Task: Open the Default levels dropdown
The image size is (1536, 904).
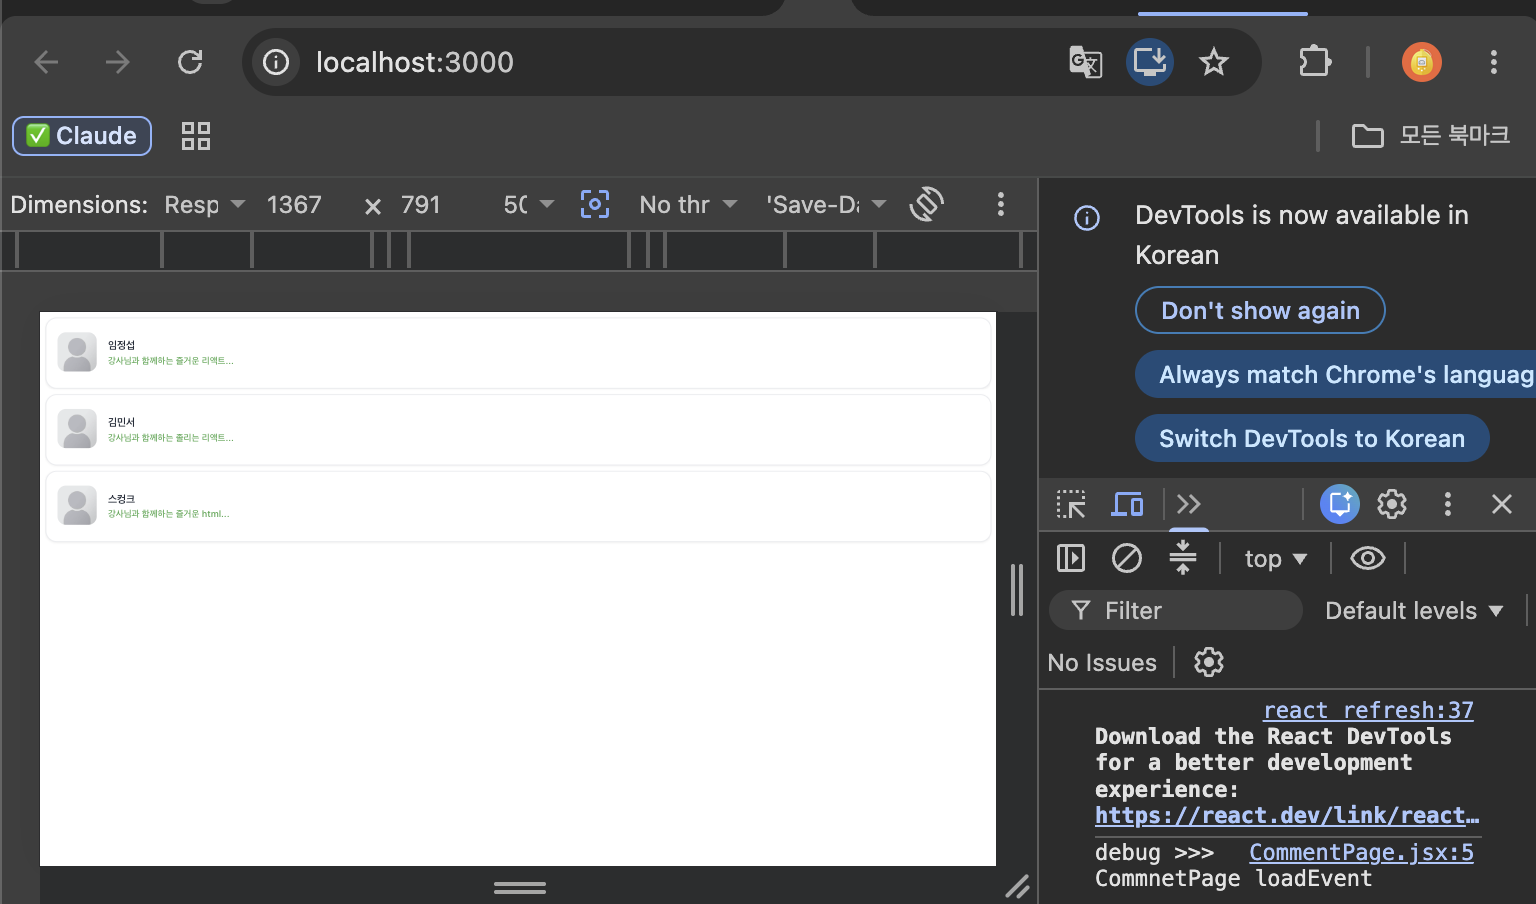Action: [1414, 611]
